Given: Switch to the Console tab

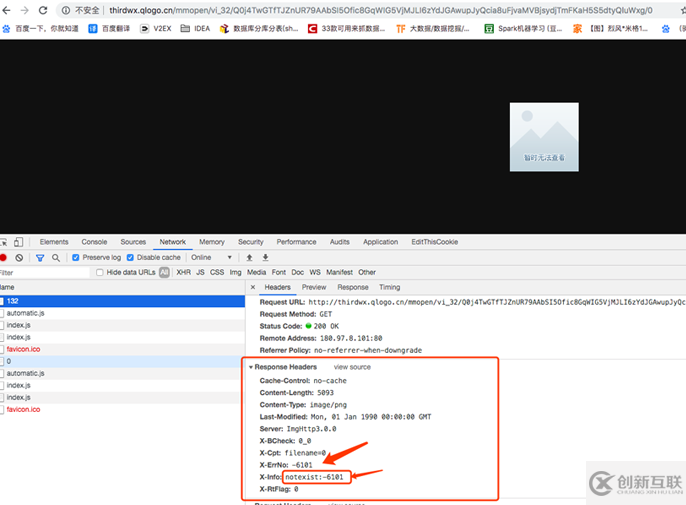Looking at the screenshot, I should tap(94, 242).
